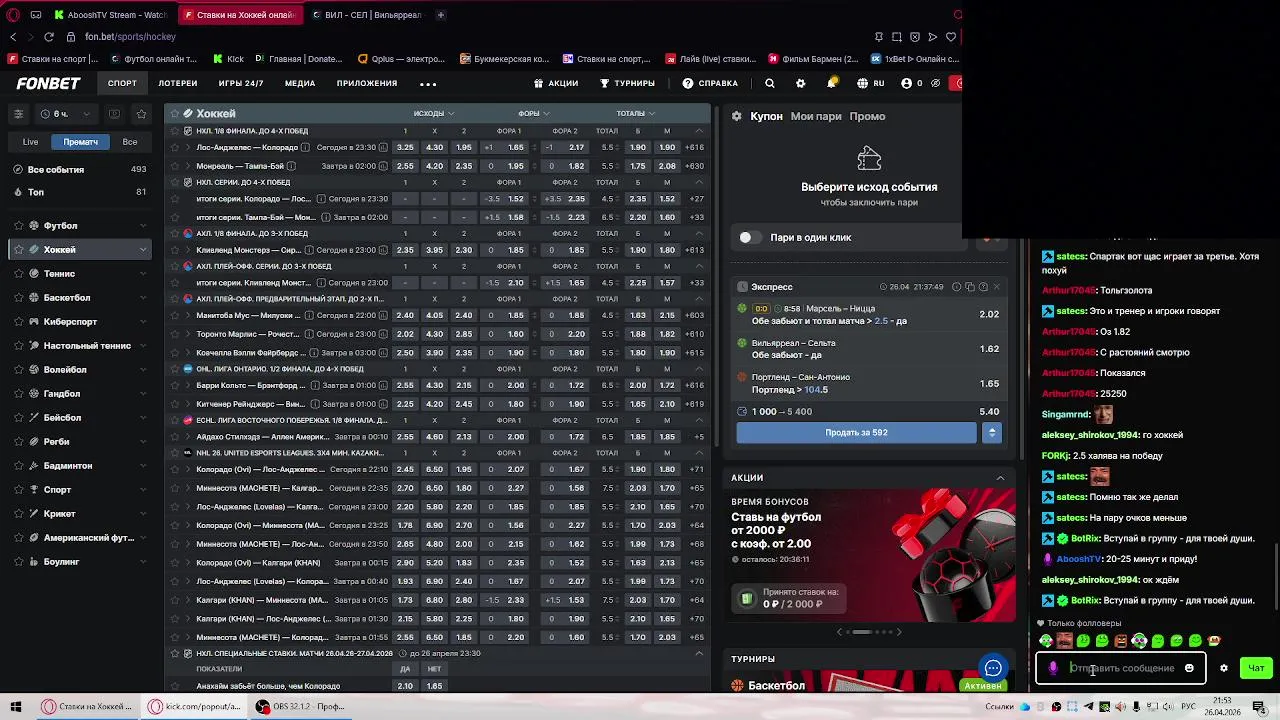Close the Экспресс bet card
The height and width of the screenshot is (720, 1280).
(x=996, y=287)
